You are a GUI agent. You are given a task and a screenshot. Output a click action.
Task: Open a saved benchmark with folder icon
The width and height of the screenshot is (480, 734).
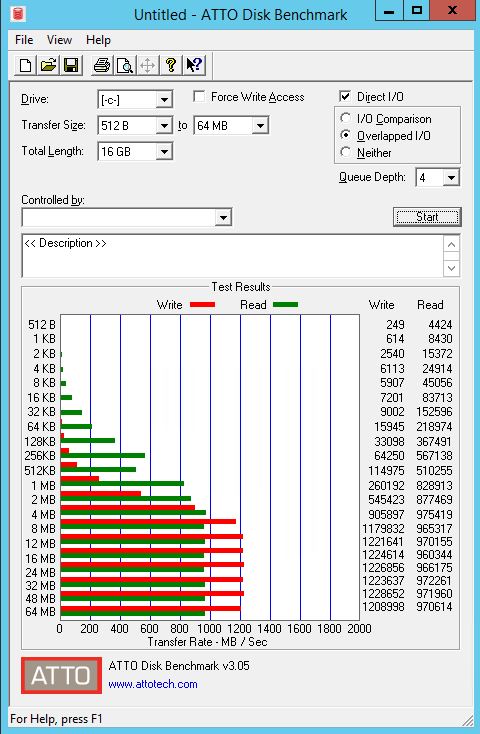48,65
